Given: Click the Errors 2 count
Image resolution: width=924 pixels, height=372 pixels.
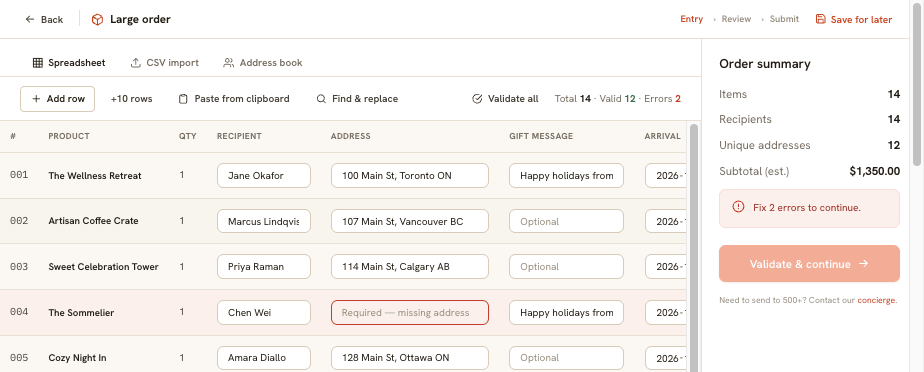Looking at the screenshot, I should click(662, 99).
